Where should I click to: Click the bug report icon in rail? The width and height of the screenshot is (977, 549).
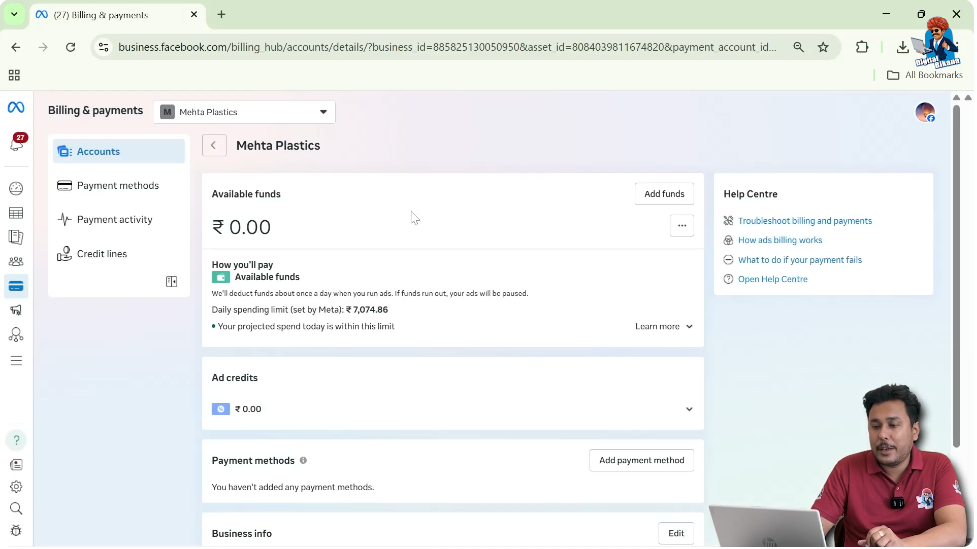click(x=16, y=531)
